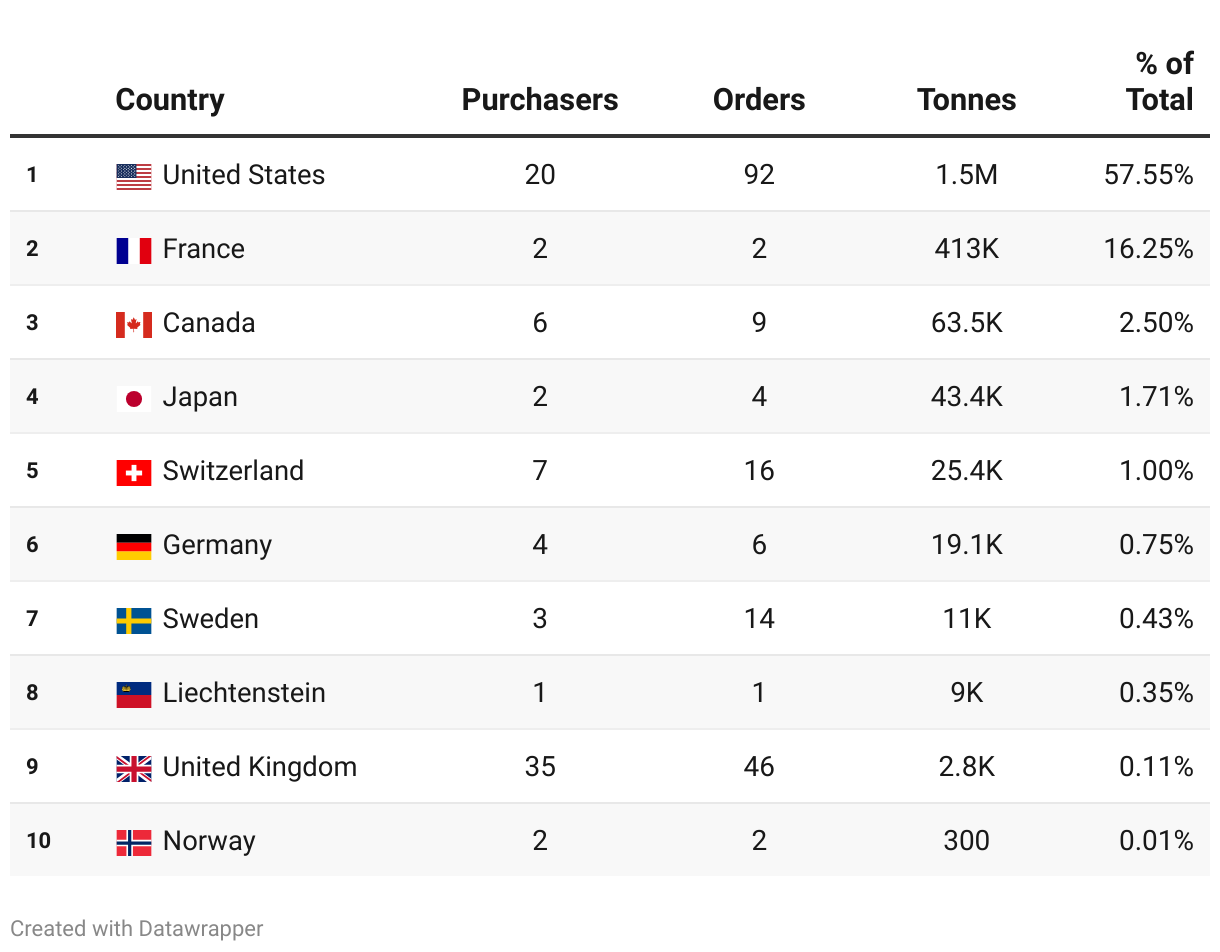This screenshot has width=1220, height=952.
Task: Click the Switzerland flag icon
Action: coord(134,472)
